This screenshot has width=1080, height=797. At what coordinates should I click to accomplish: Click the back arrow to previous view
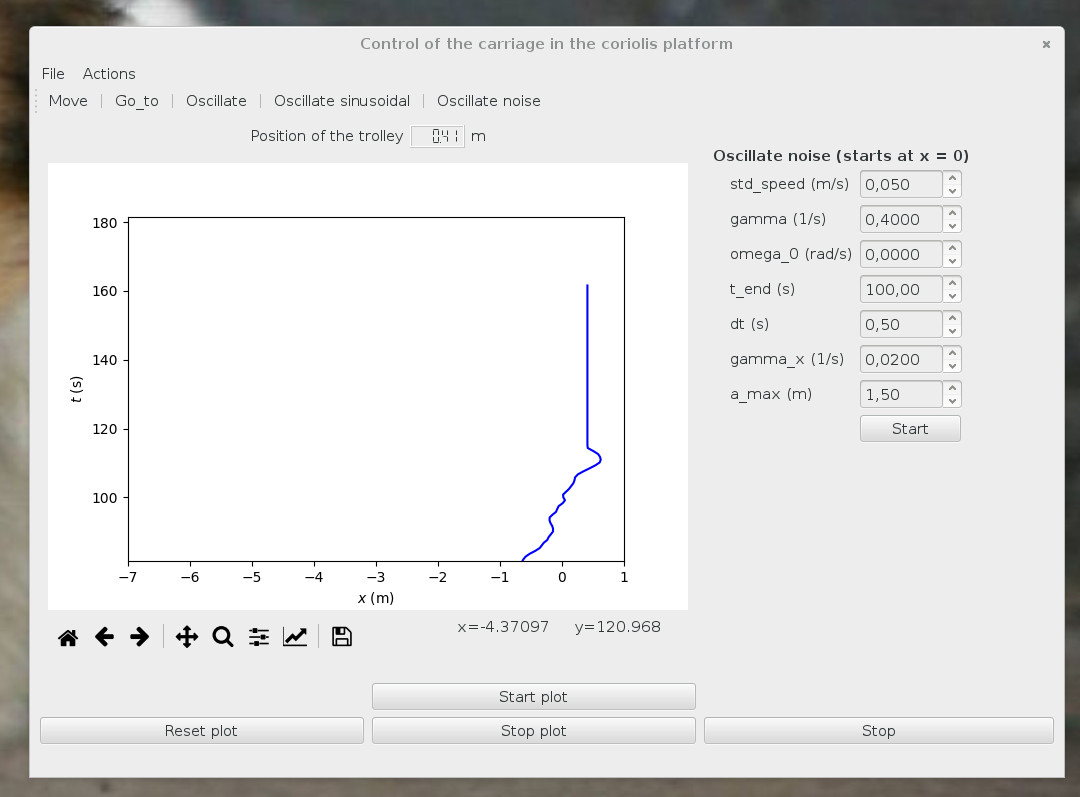click(104, 637)
